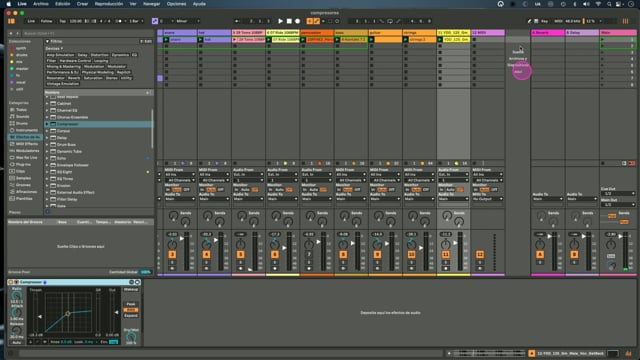Expand the Echo device entry
640x360 pixels.
click(x=47, y=158)
